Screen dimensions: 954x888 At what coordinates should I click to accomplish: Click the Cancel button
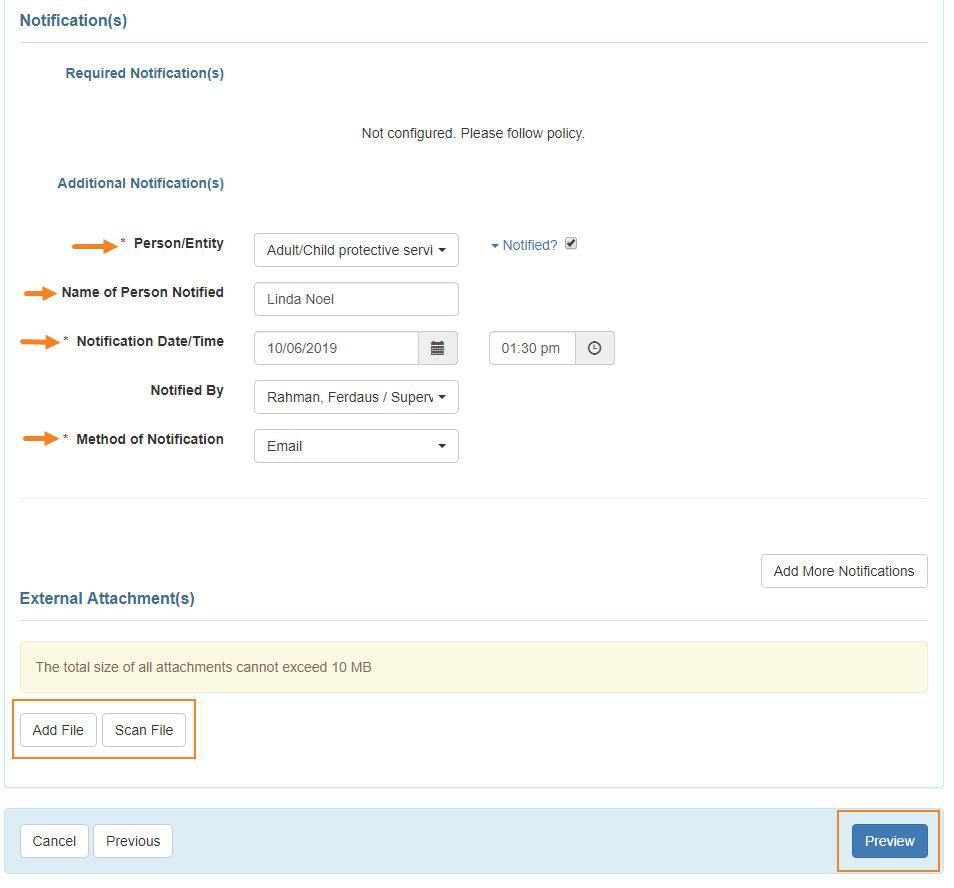coord(54,841)
